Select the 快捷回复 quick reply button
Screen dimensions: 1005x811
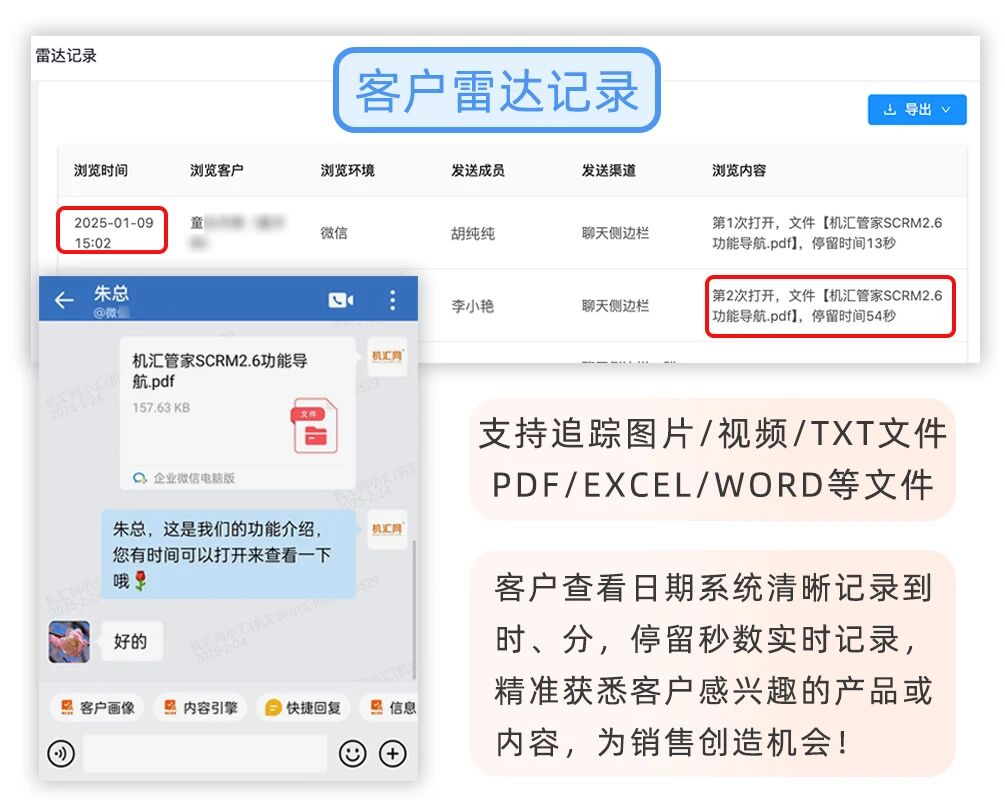click(x=303, y=707)
